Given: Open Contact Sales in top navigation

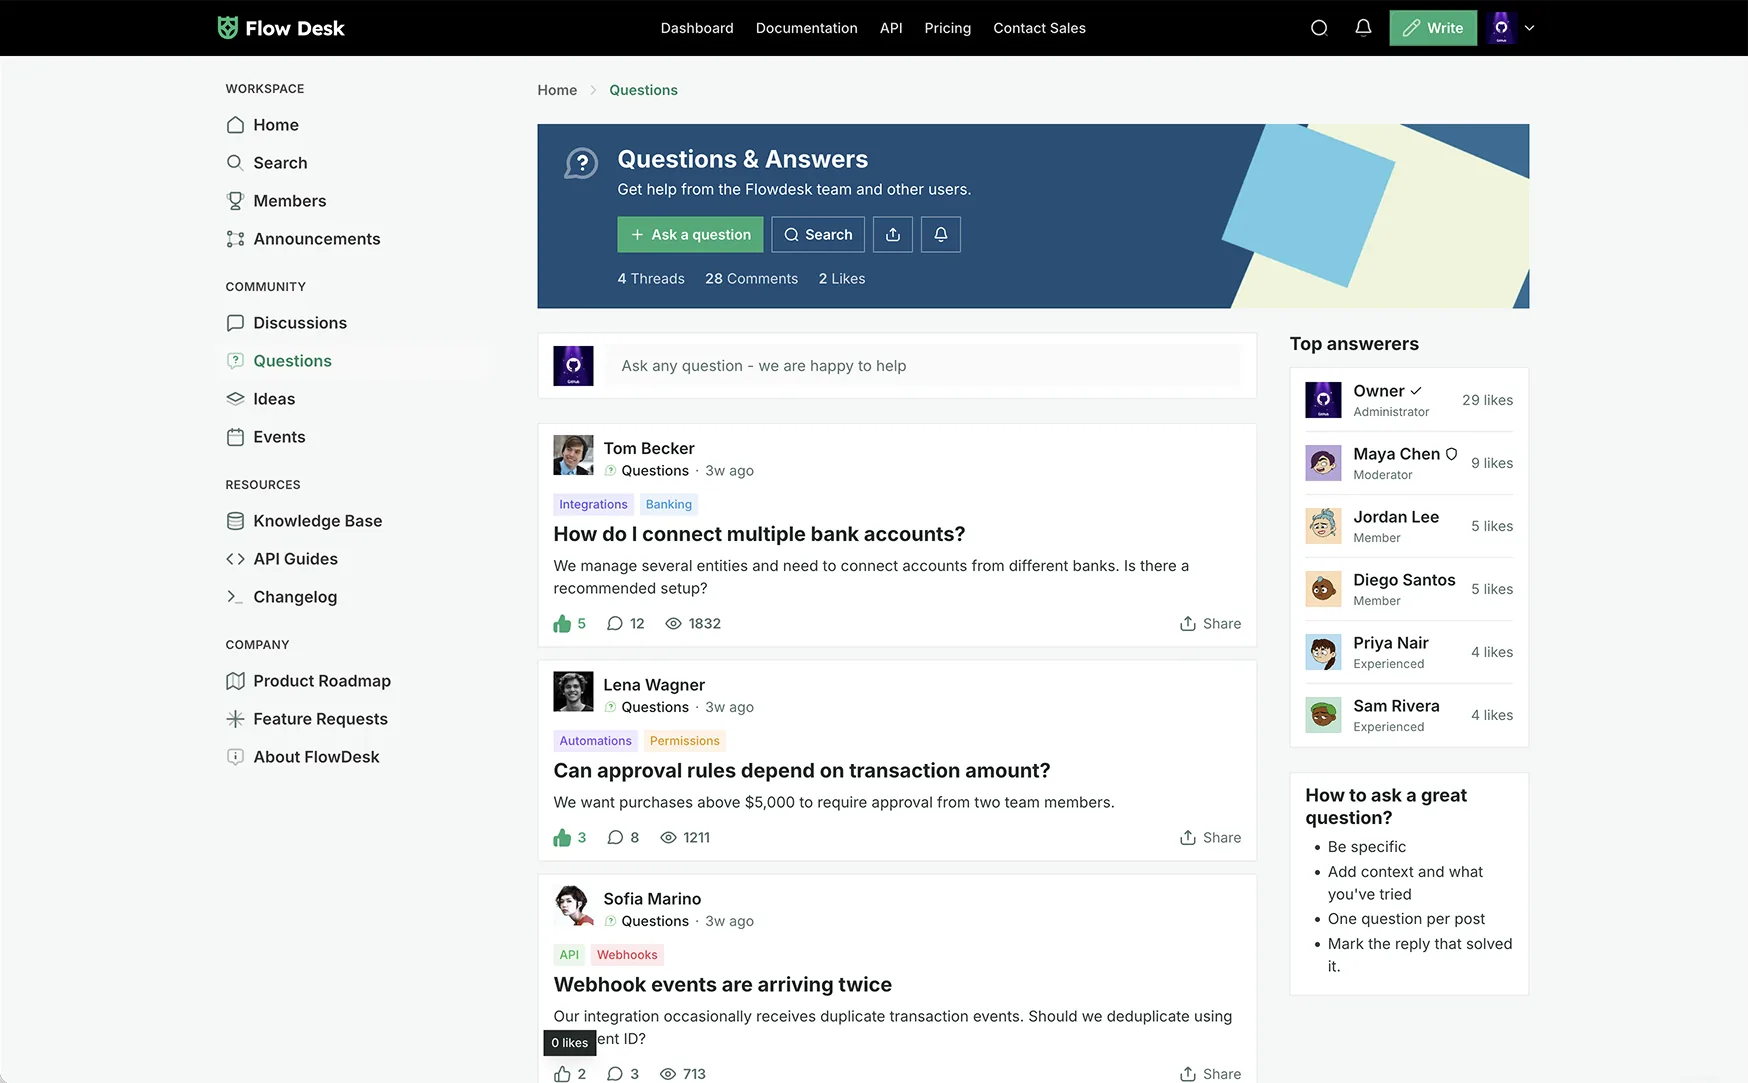Looking at the screenshot, I should point(1039,28).
